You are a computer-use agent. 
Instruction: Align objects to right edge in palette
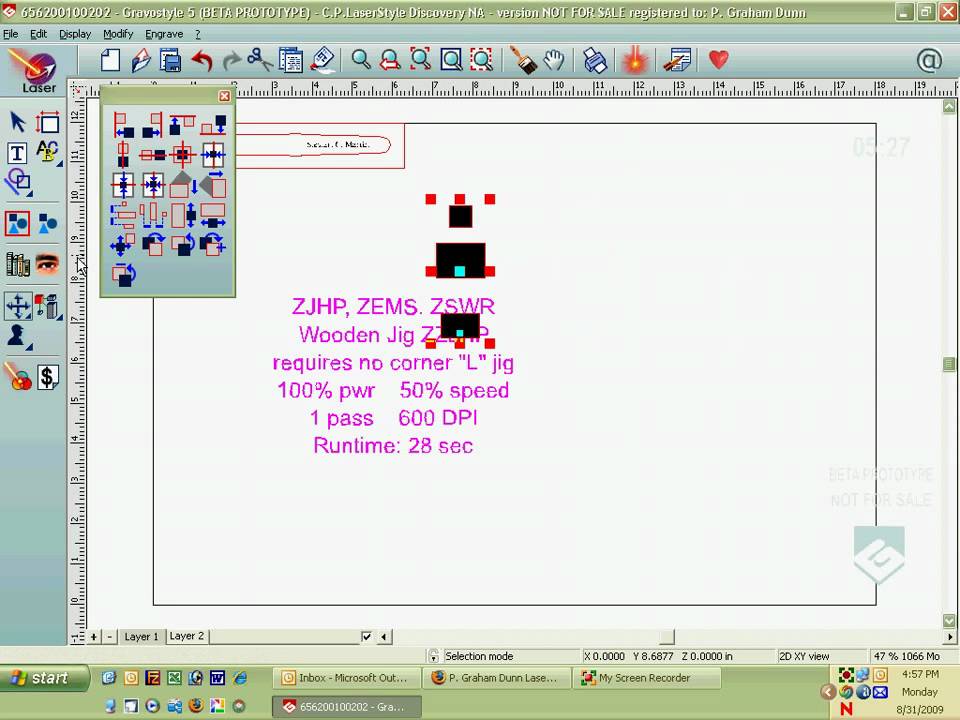point(153,125)
